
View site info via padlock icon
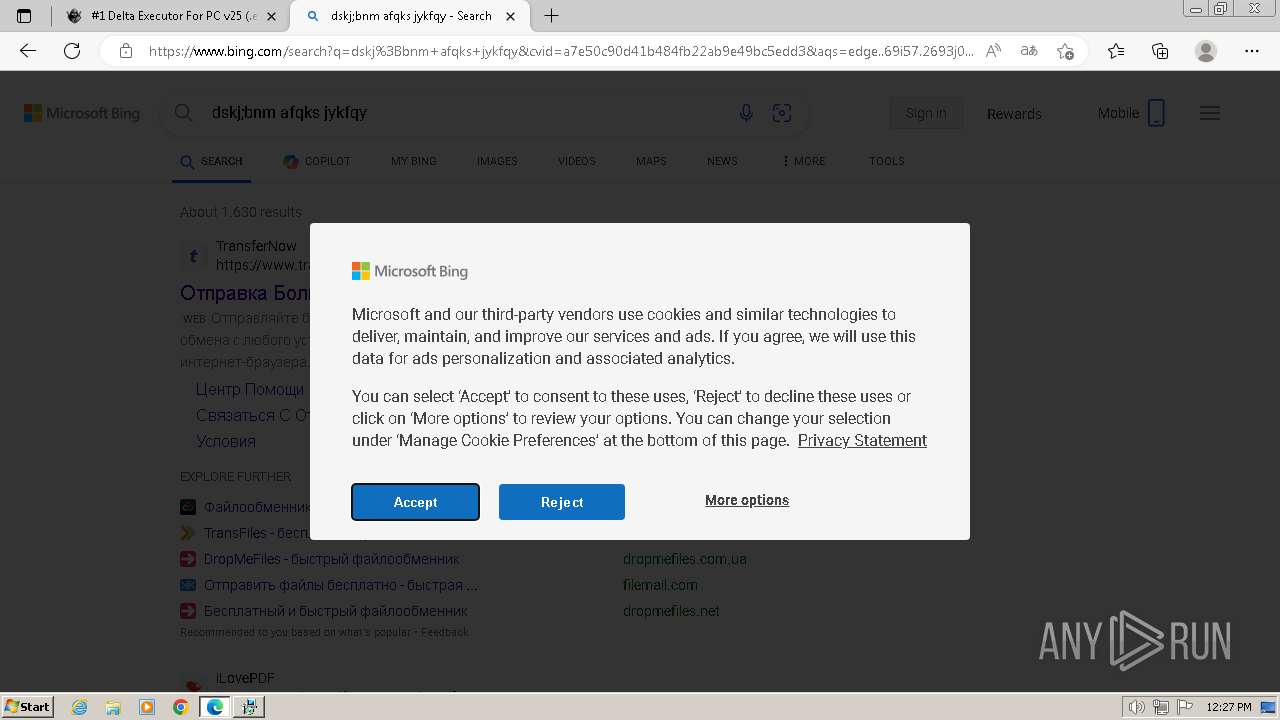pos(126,51)
